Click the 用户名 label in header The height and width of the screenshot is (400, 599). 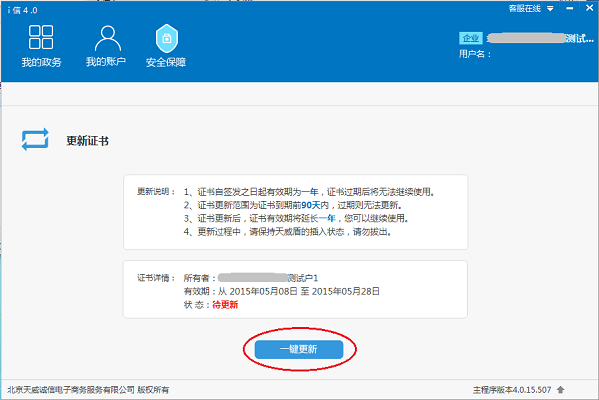(475, 54)
